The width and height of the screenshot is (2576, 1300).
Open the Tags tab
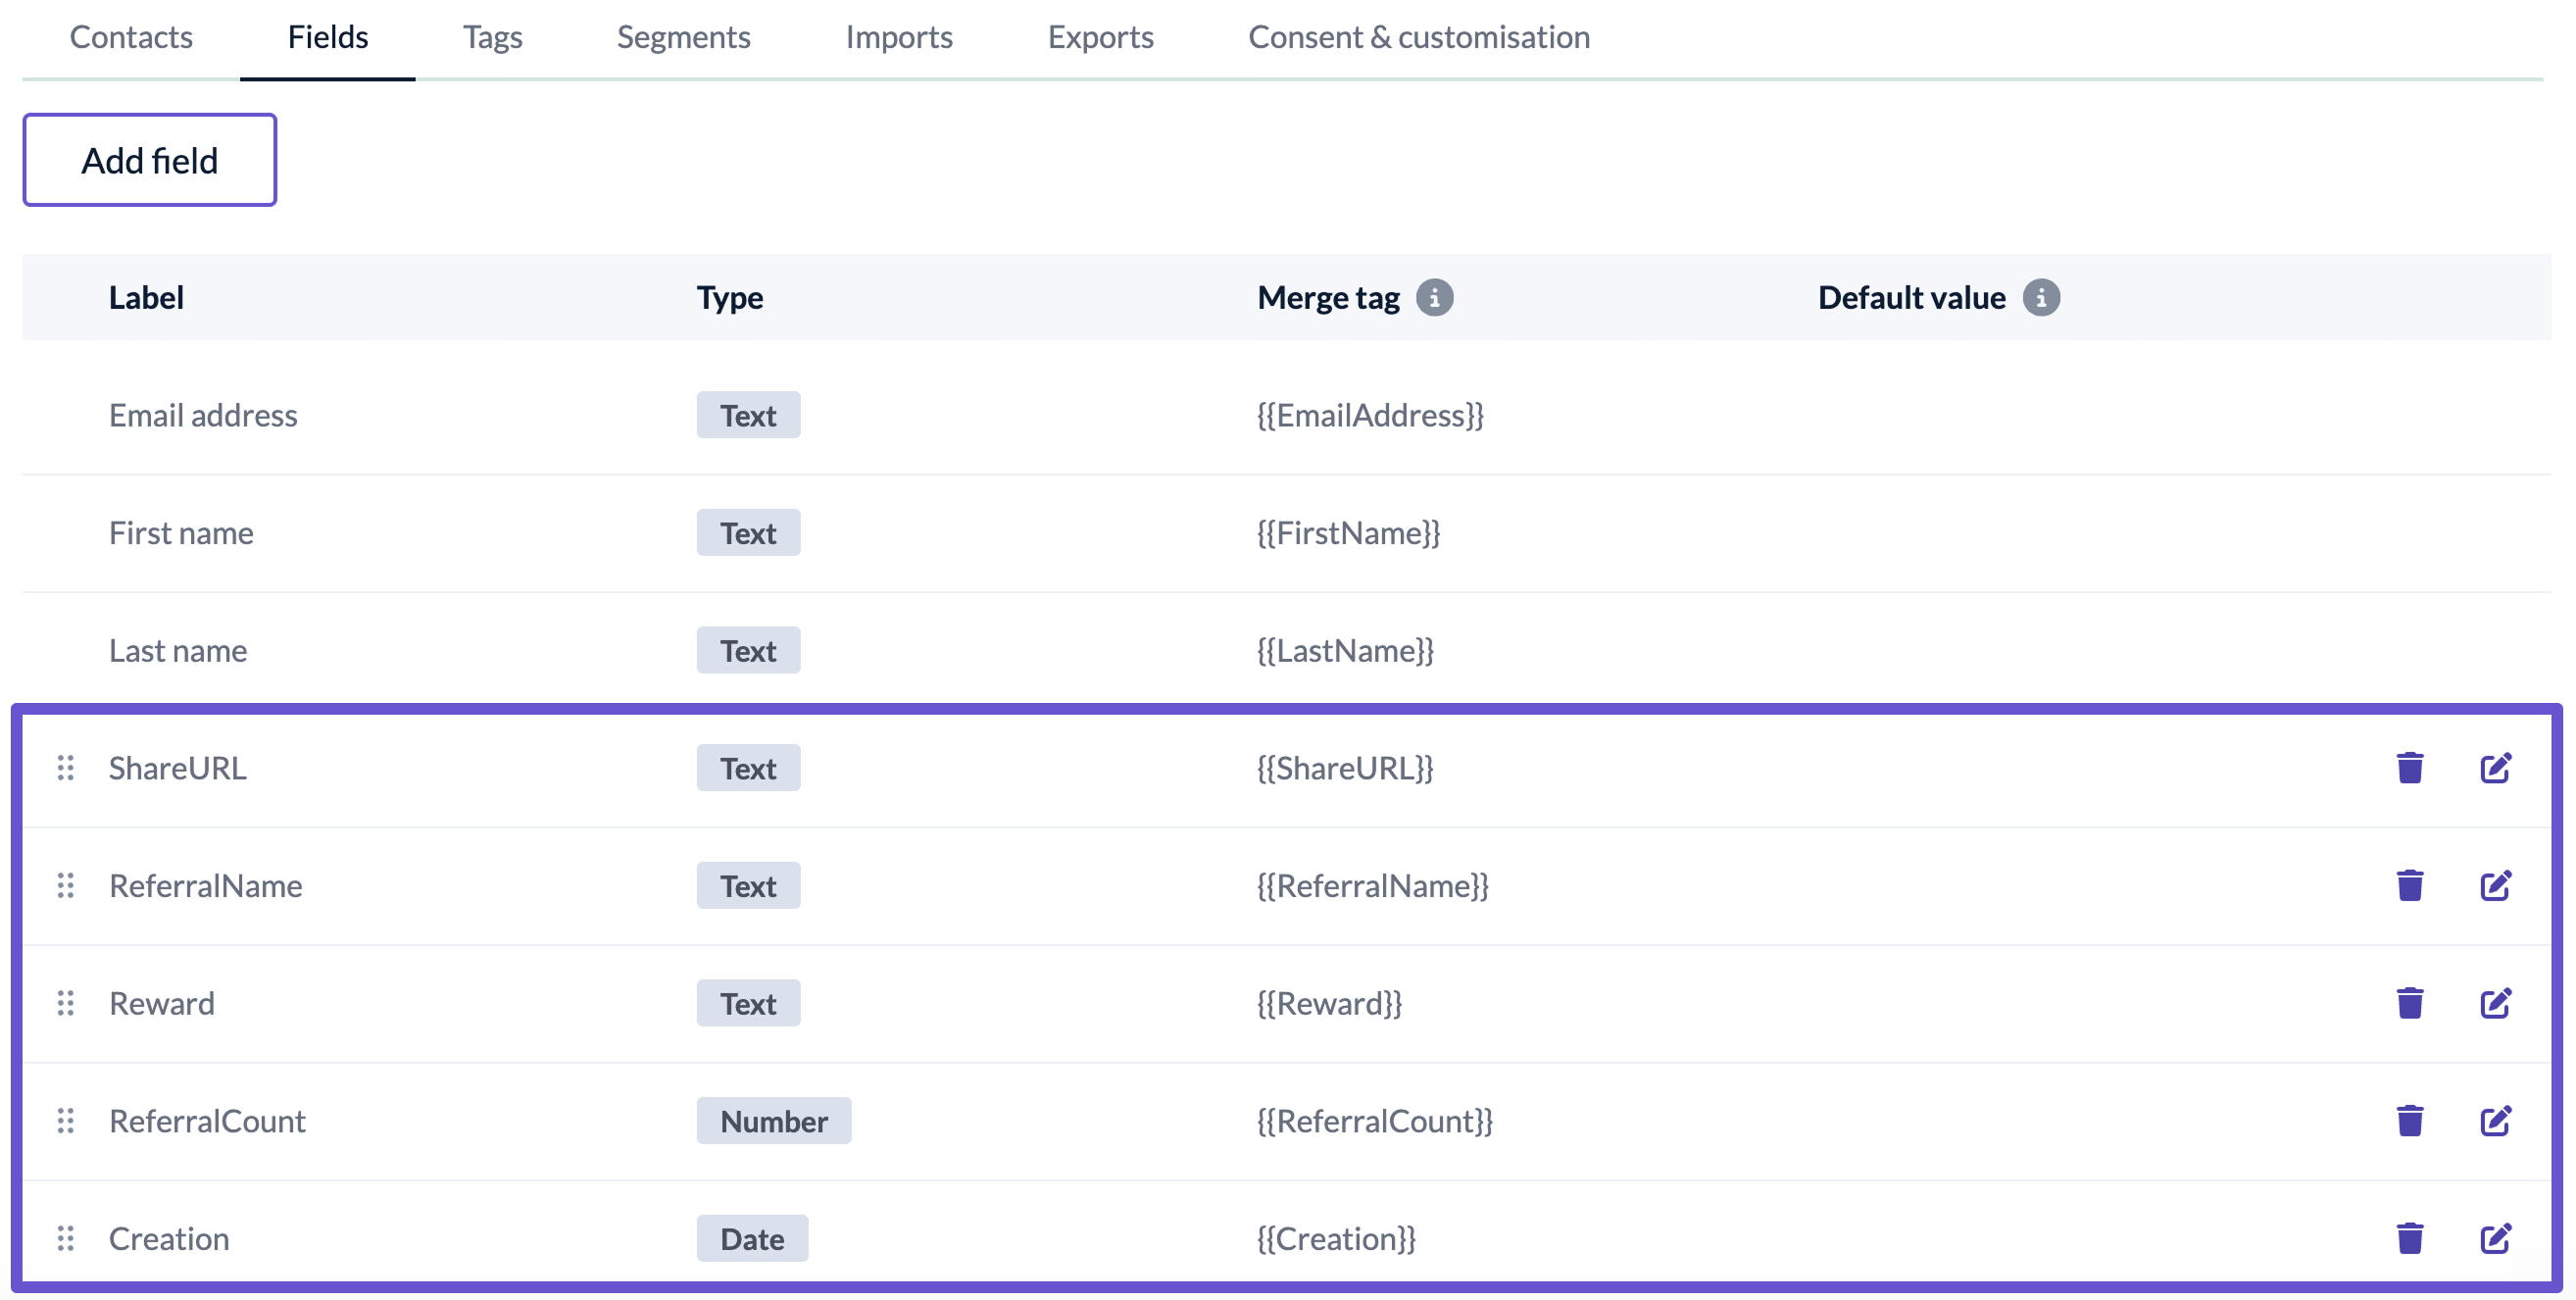(x=493, y=37)
